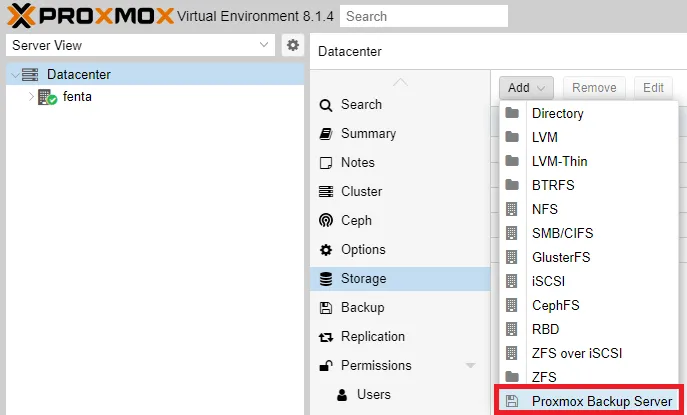Screen dimensions: 687x415
Task: Click the Search magnifier icon in sidebar
Action: [326, 105]
